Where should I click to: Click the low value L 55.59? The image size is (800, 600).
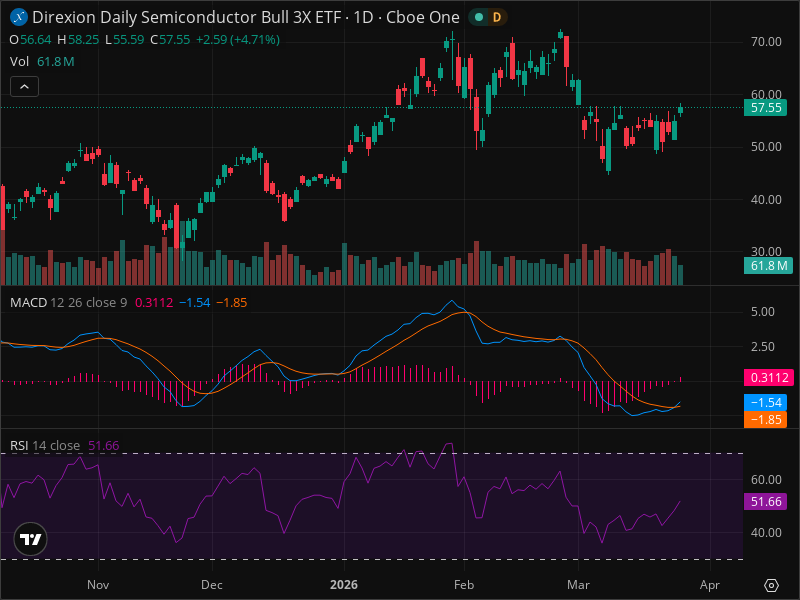125,40
